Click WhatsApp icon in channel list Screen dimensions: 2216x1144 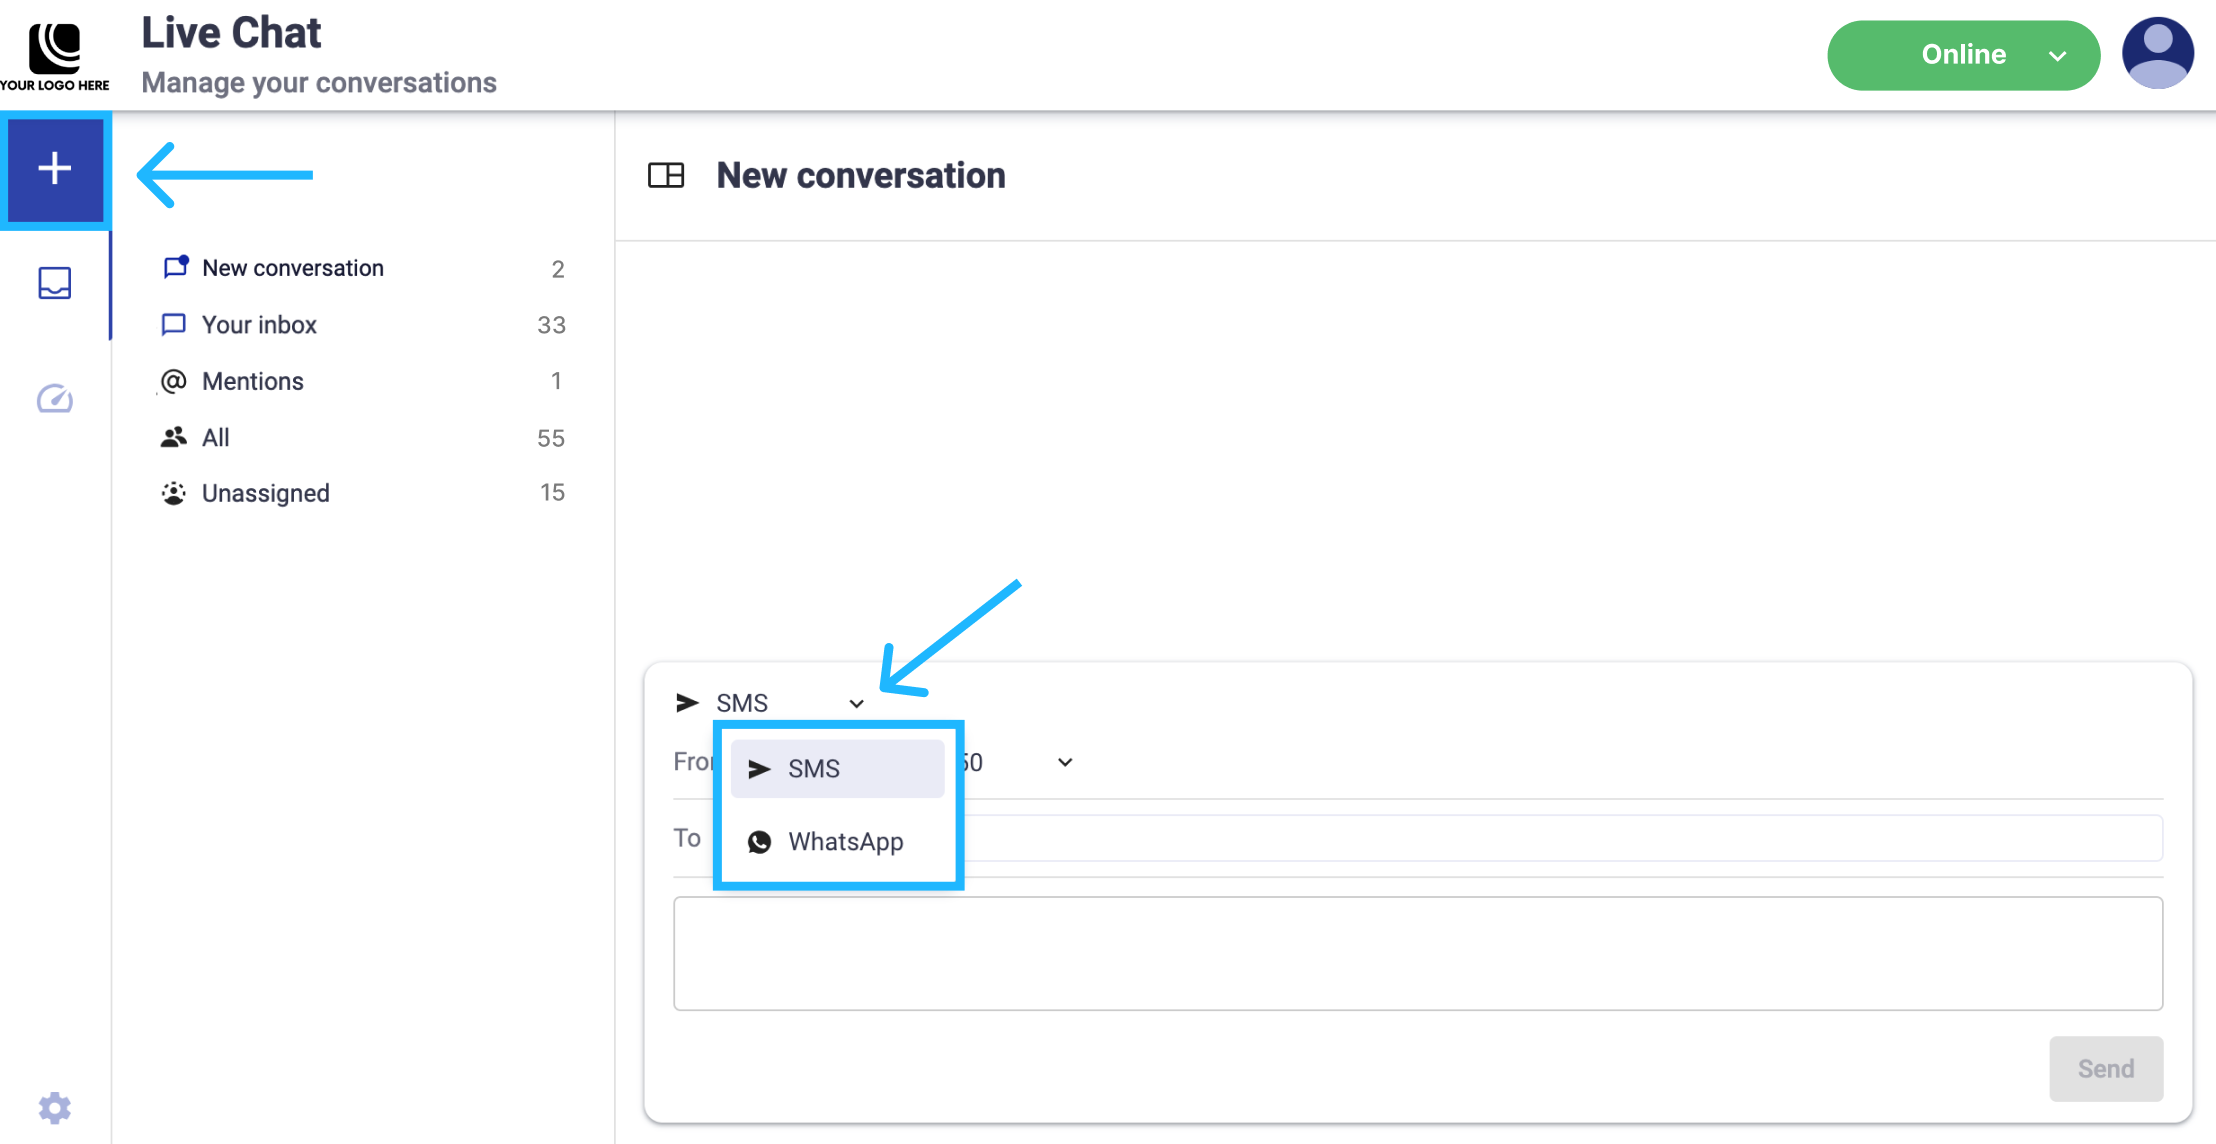760,842
